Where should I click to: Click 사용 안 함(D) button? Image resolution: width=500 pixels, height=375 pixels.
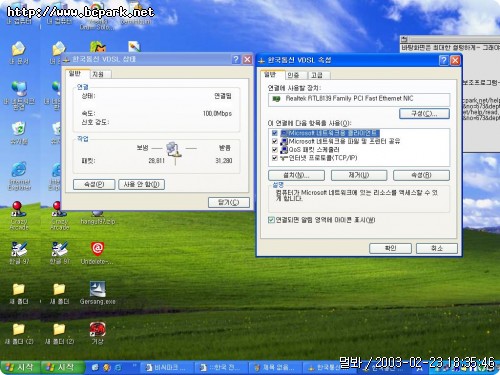click(x=142, y=184)
